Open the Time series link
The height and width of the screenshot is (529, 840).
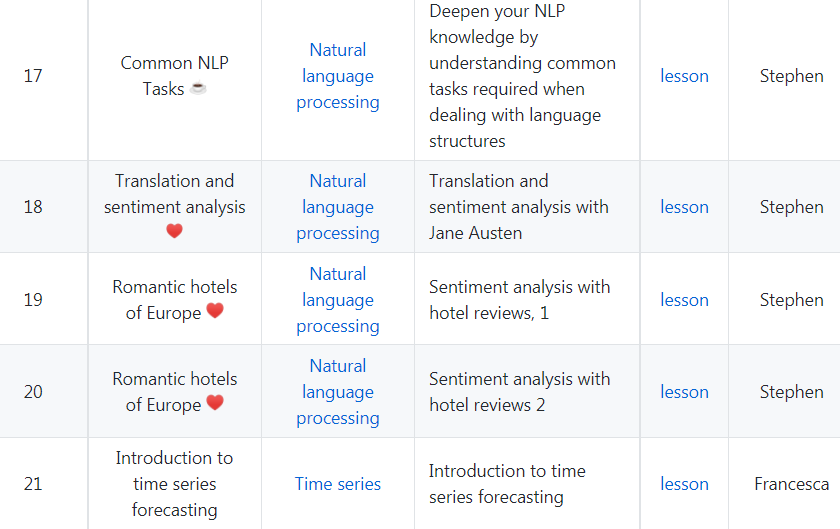click(338, 484)
